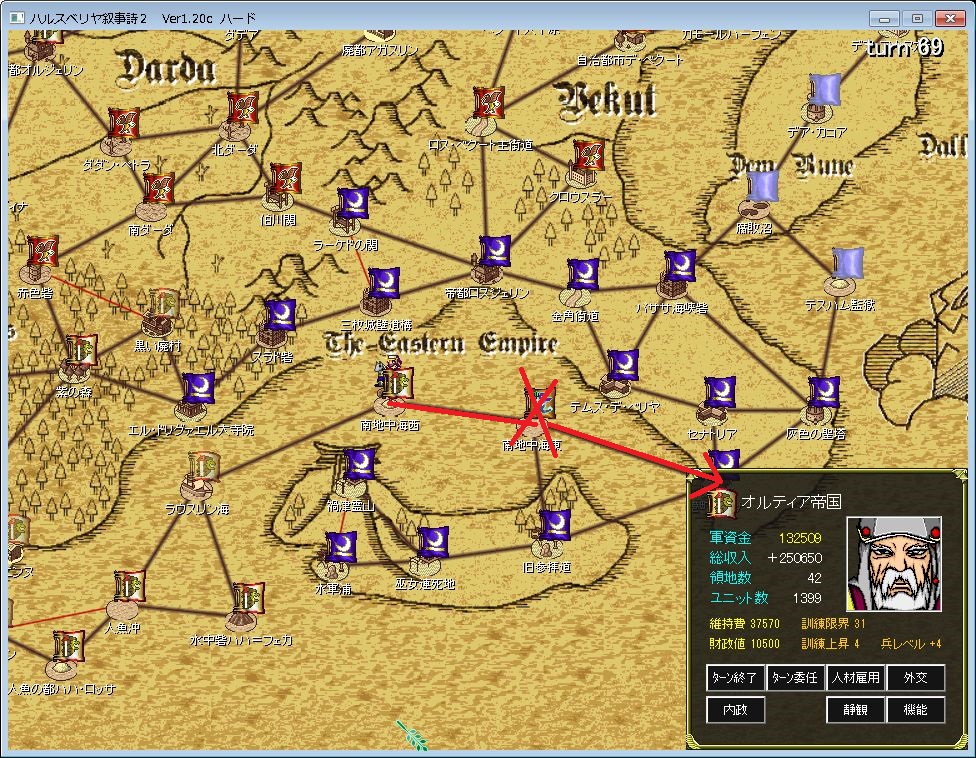The height and width of the screenshot is (758, 976).
Task: Click the ユニット数 value 1399
Action: click(807, 597)
